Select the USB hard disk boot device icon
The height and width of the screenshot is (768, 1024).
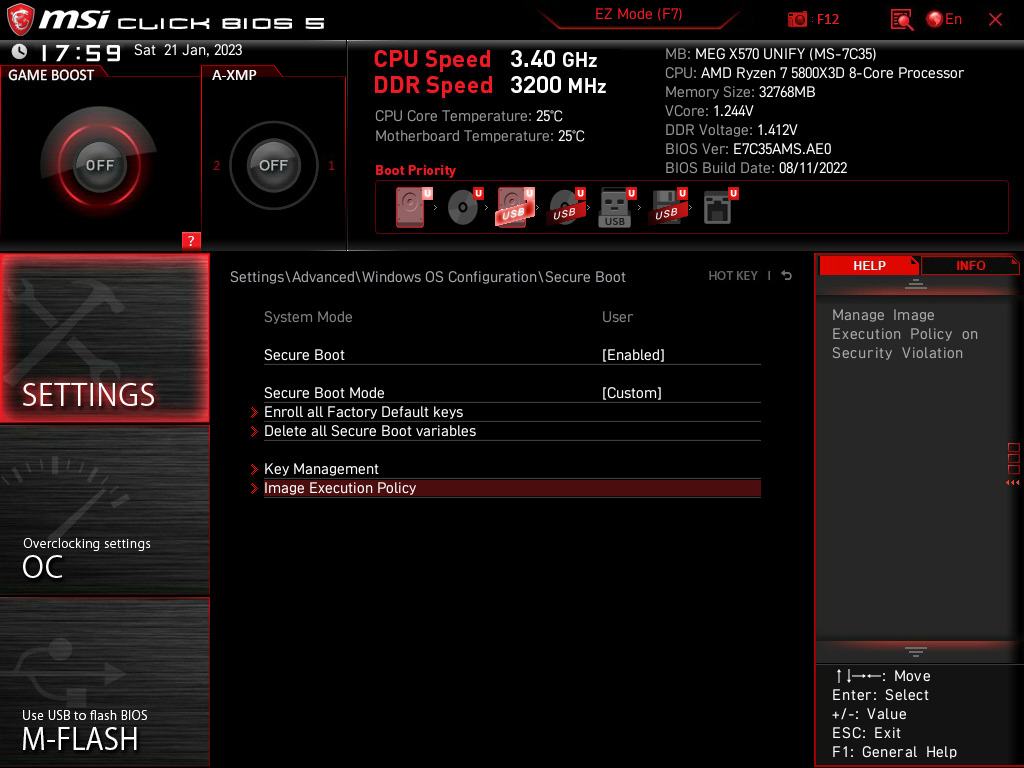(515, 207)
